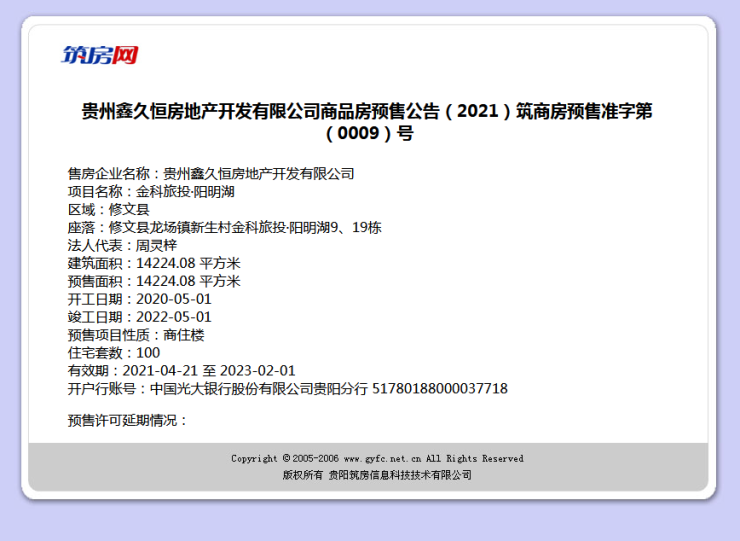Click the 住宅套数:100 line

click(x=114, y=353)
